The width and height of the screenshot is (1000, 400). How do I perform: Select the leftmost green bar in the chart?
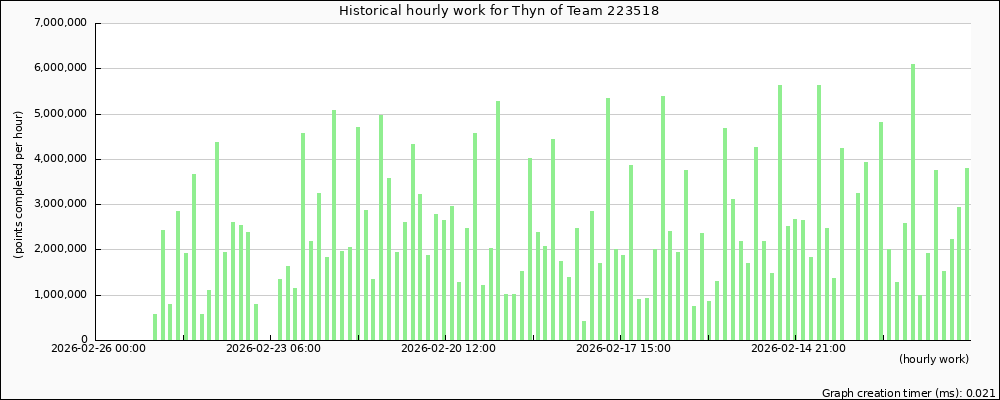coord(155,327)
